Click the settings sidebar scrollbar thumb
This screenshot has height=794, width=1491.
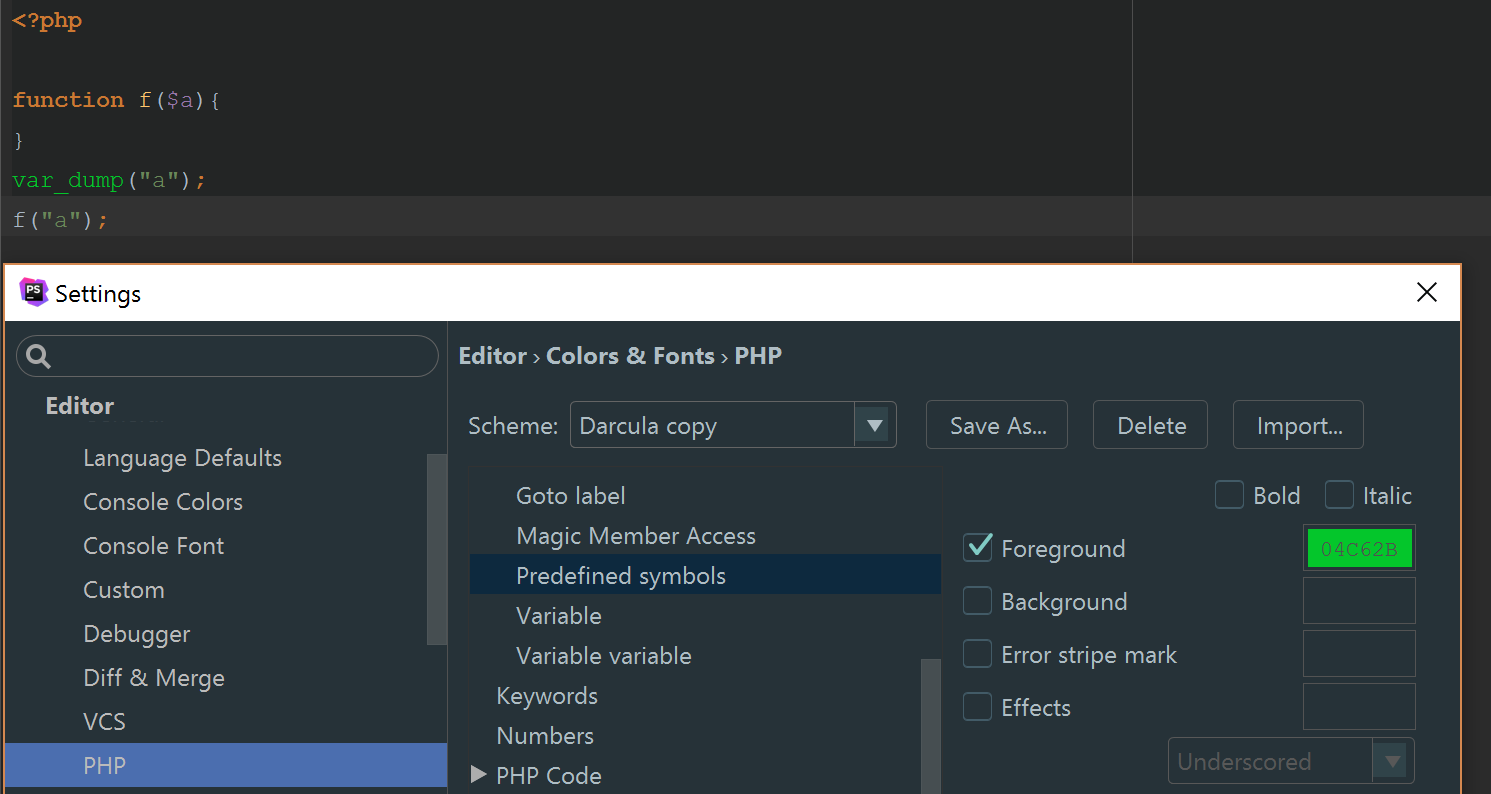click(437, 549)
